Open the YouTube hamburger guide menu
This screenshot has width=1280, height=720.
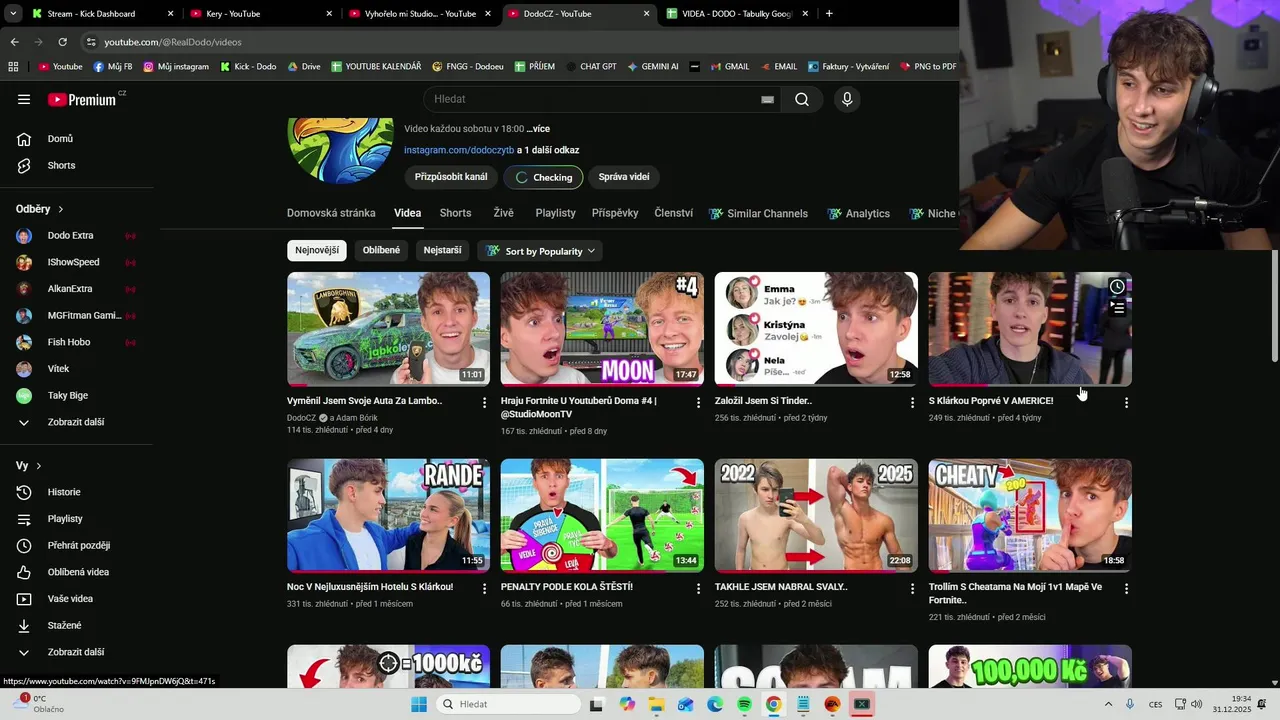24,99
